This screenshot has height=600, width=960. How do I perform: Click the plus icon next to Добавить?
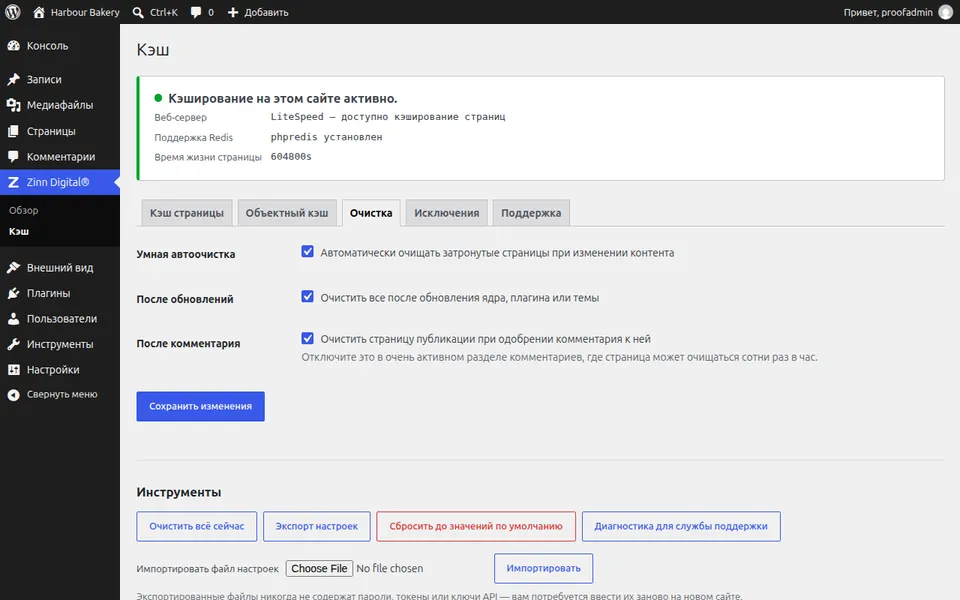233,12
